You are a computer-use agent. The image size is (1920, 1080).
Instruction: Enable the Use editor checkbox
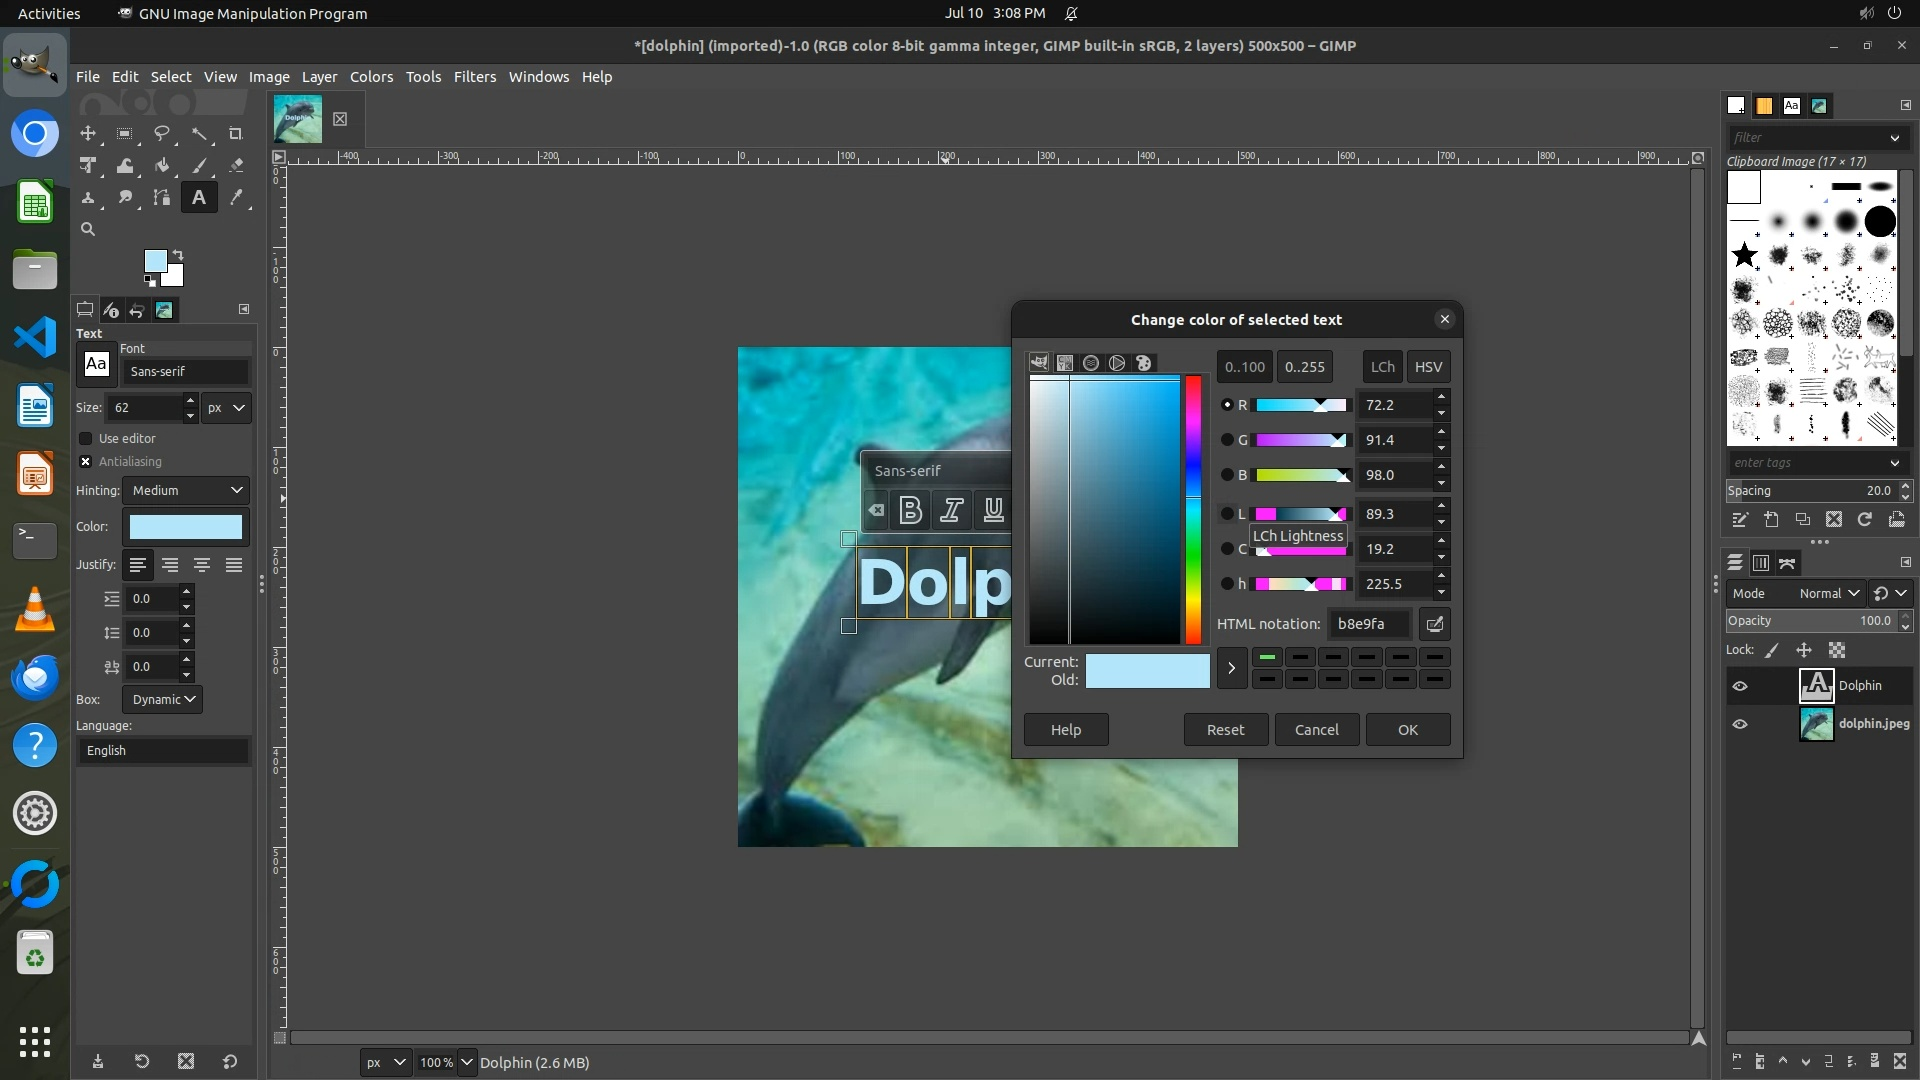tap(86, 439)
